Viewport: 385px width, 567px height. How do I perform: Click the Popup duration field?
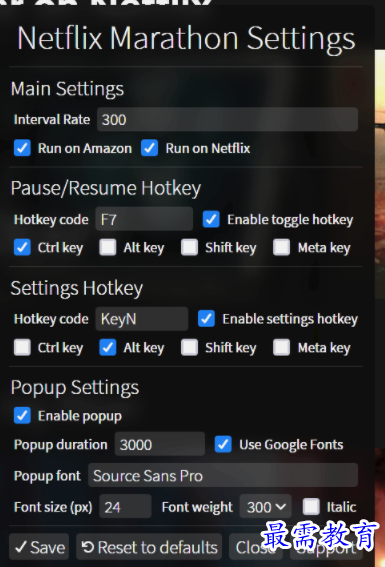click(x=160, y=444)
